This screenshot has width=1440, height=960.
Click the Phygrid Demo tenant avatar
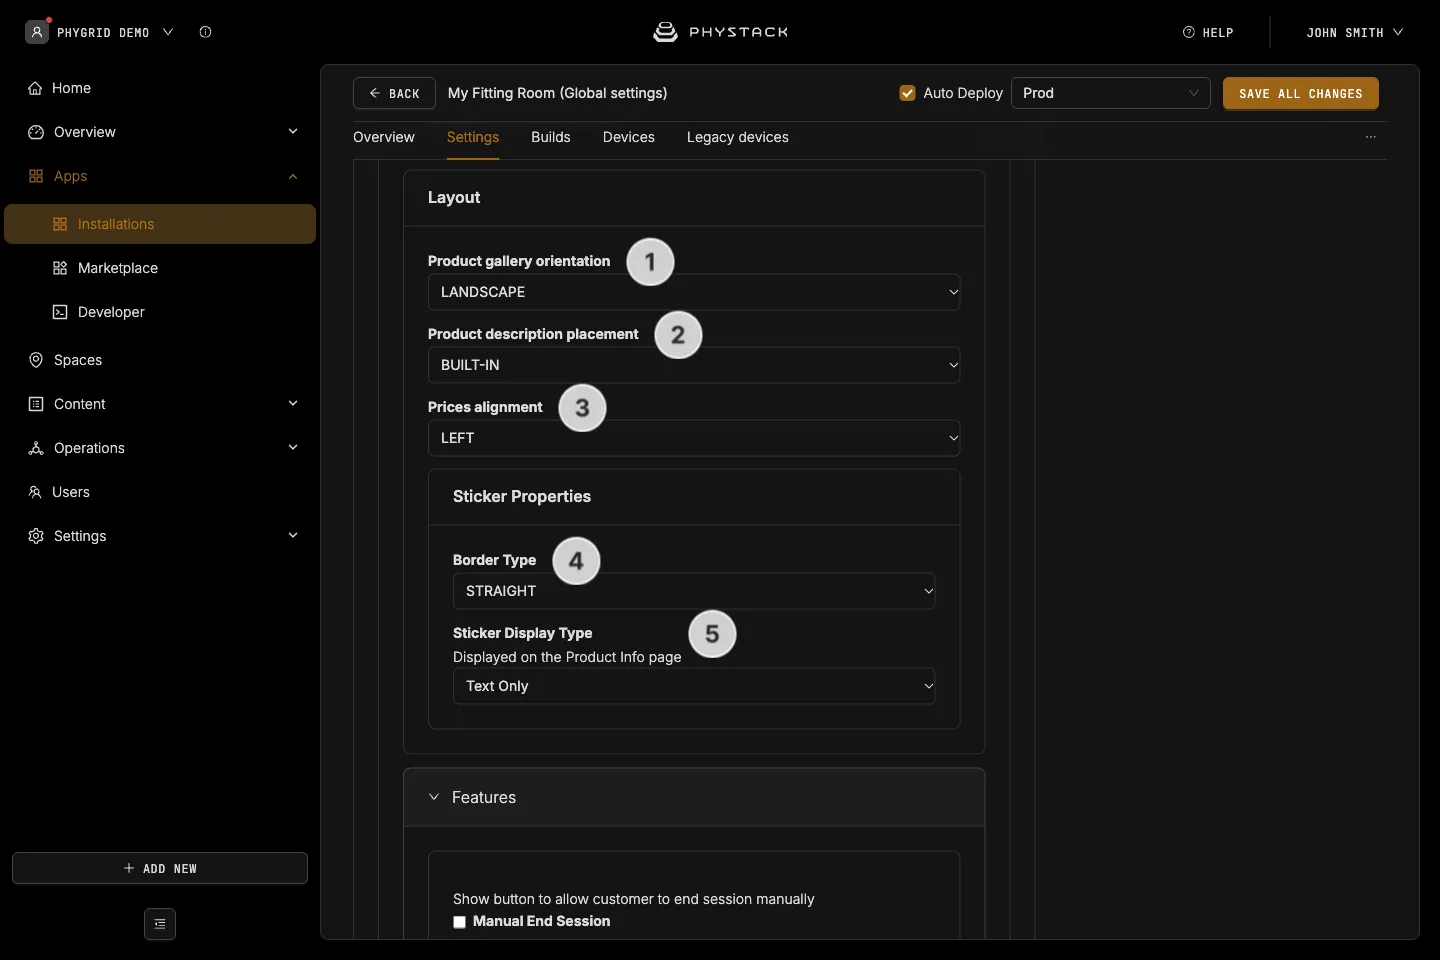click(37, 32)
